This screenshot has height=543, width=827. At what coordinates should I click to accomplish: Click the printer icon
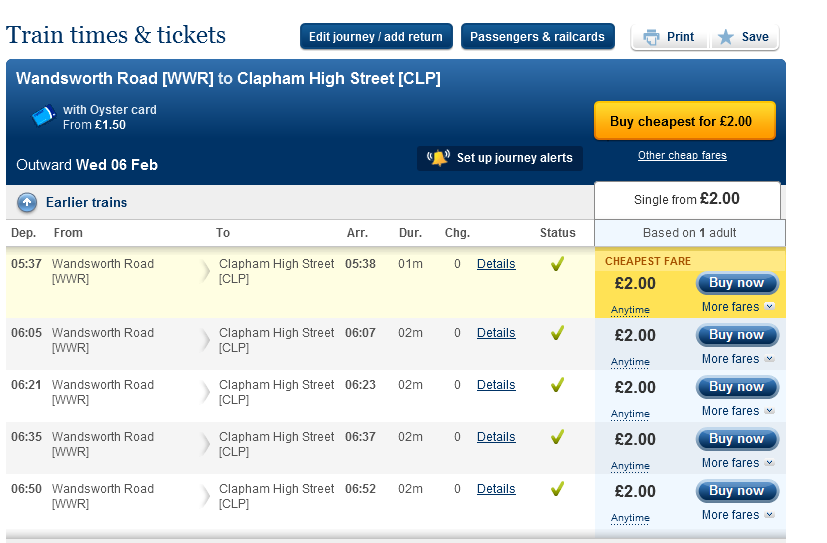click(651, 37)
